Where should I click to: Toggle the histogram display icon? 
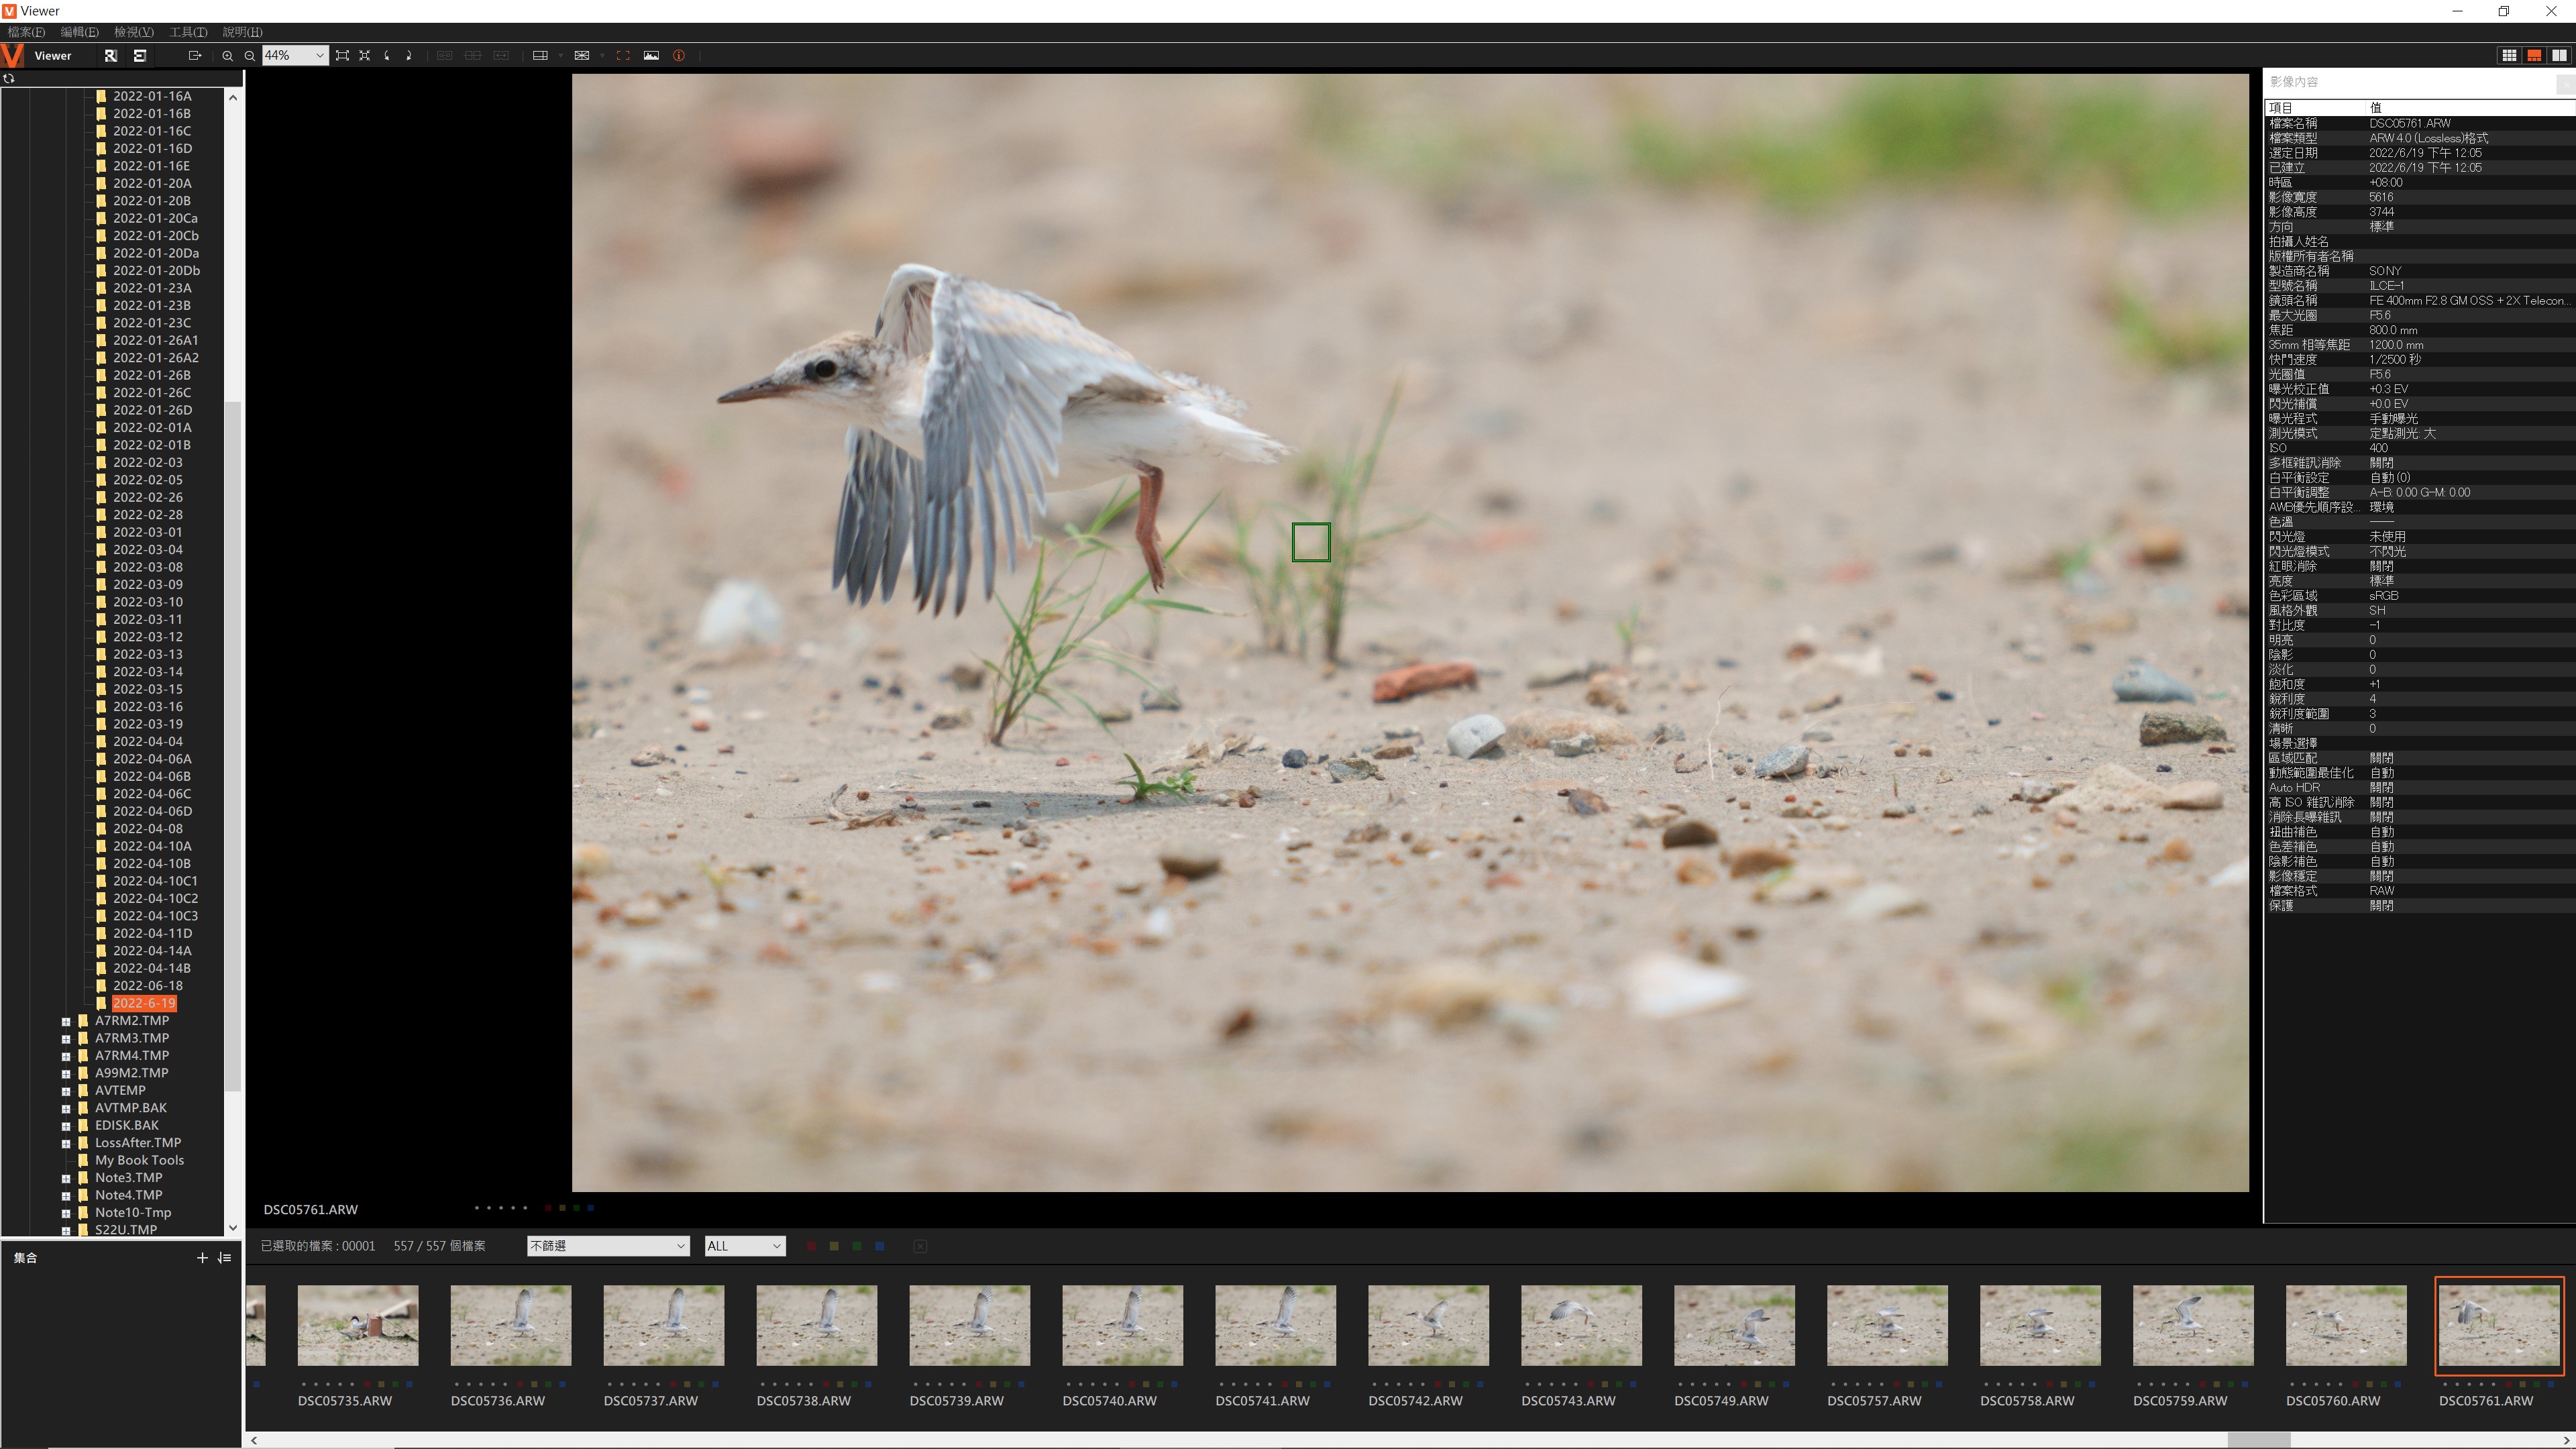pyautogui.click(x=651, y=55)
